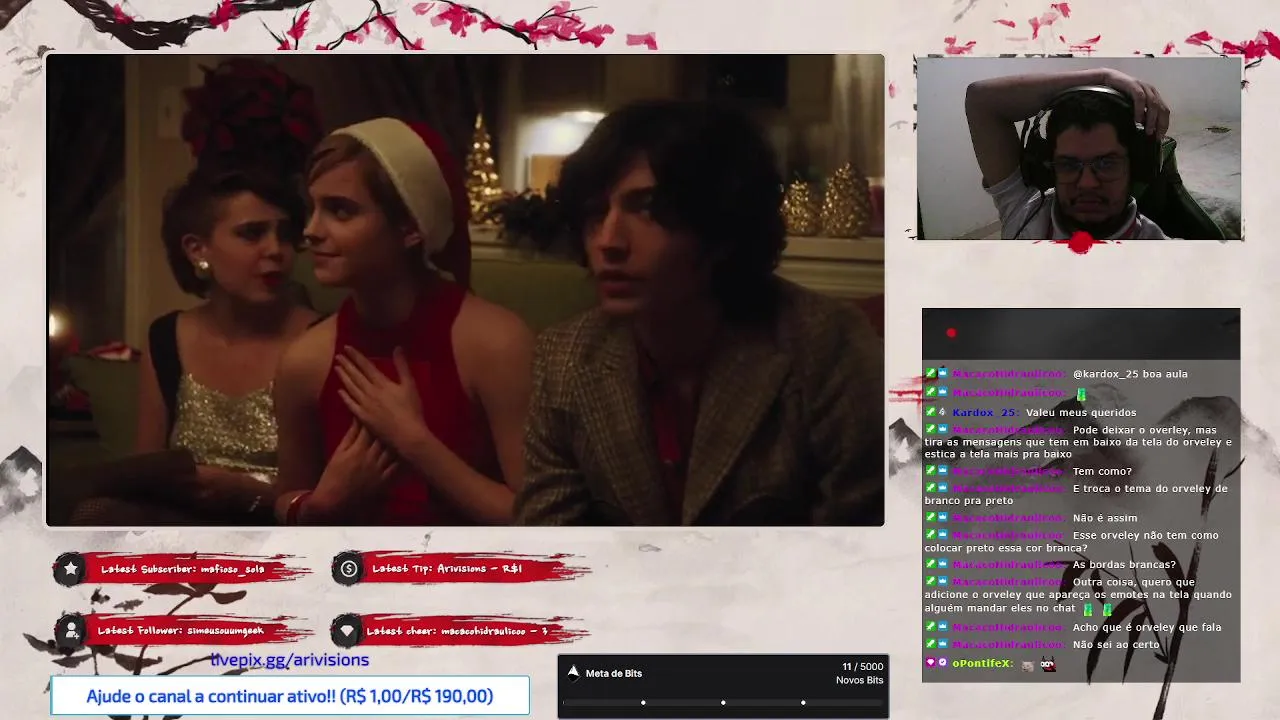Click the devil face emote in oPontifeX's message

[1047, 664]
